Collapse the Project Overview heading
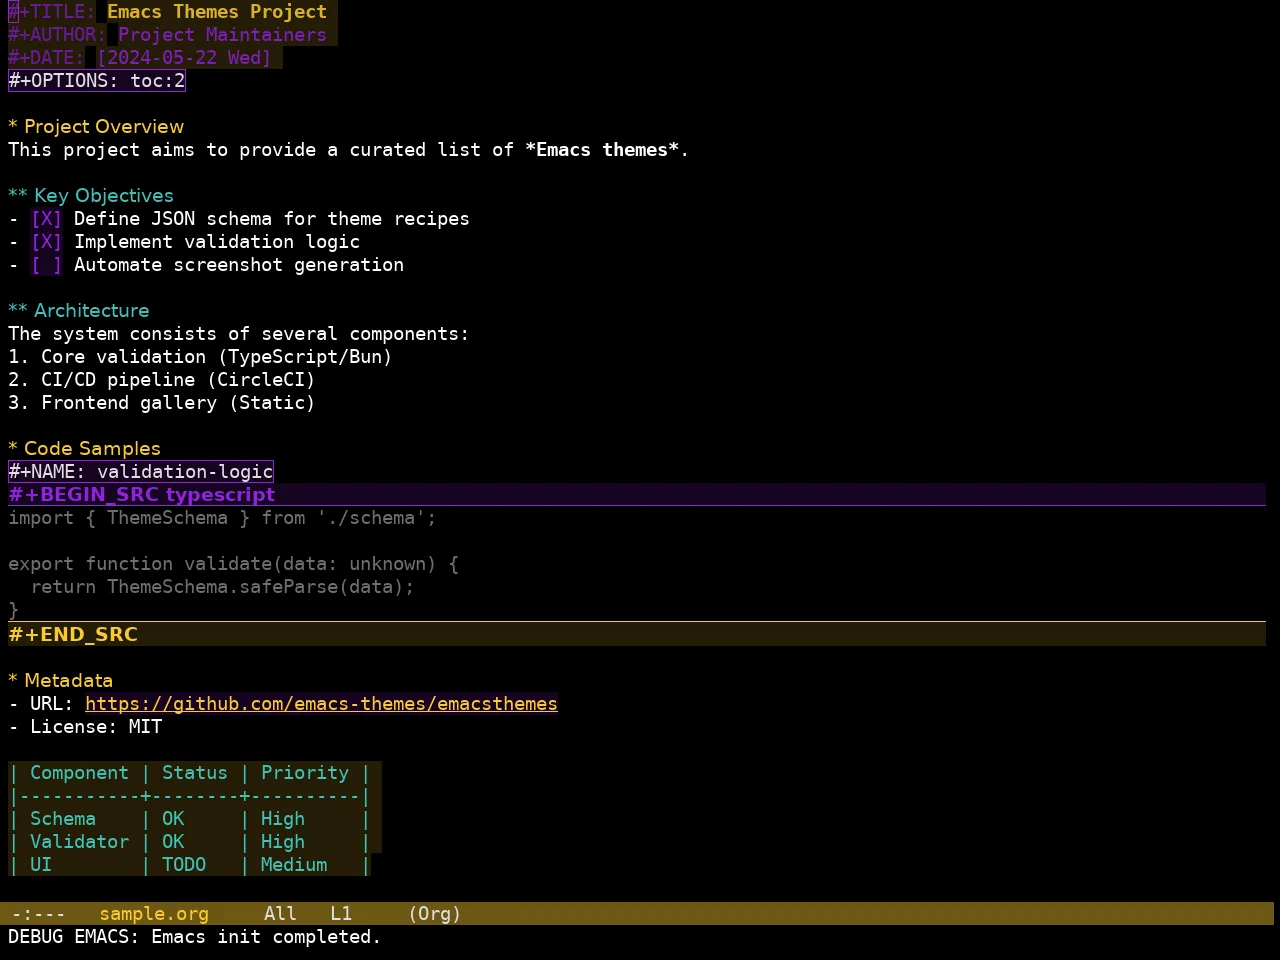 (96, 127)
